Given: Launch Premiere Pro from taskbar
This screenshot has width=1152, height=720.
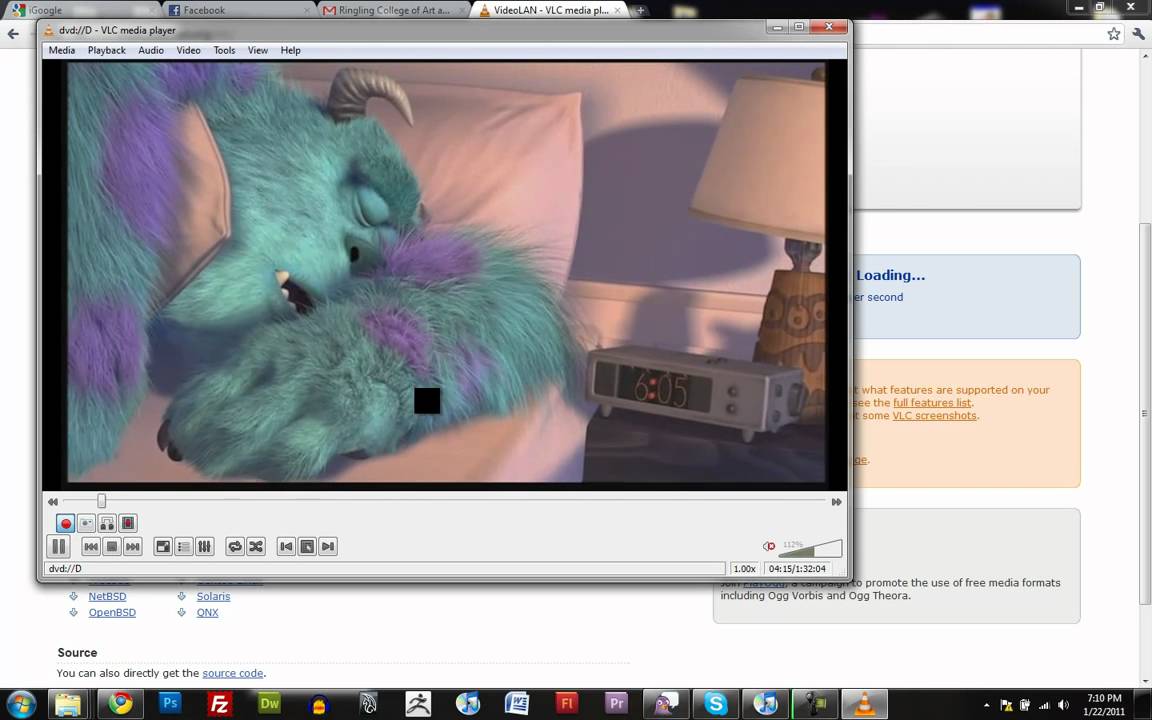Looking at the screenshot, I should tap(616, 704).
